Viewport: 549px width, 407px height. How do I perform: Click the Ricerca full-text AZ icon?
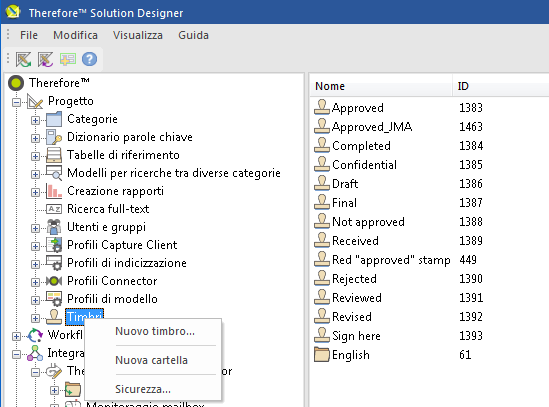click(54, 209)
